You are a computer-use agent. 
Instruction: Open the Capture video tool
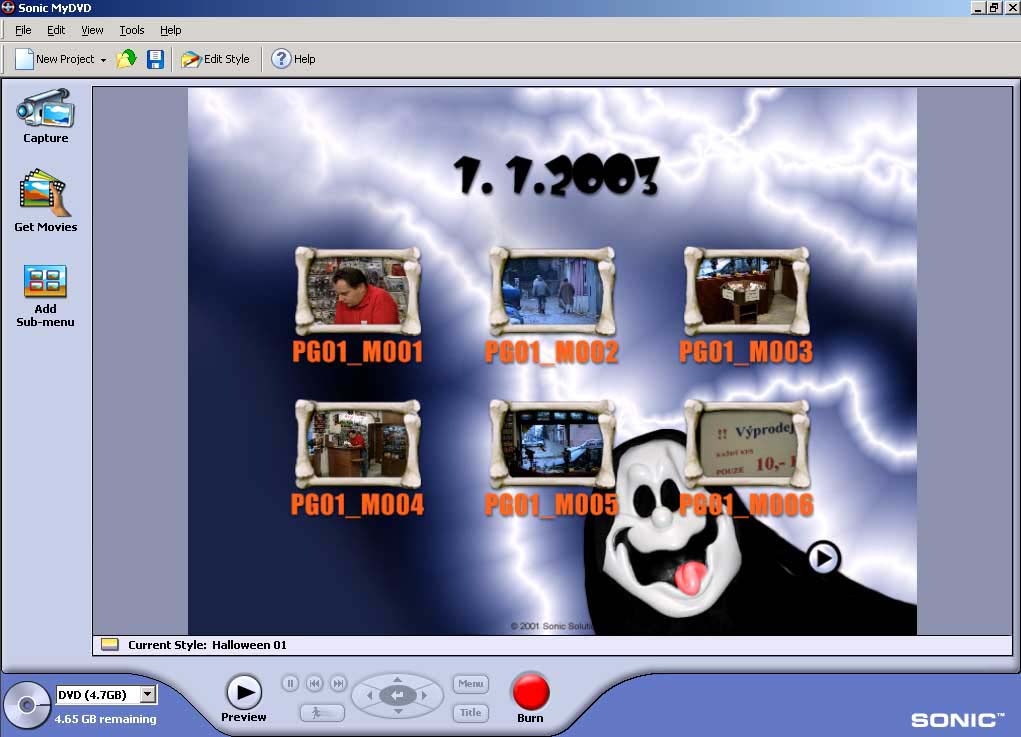[46, 116]
